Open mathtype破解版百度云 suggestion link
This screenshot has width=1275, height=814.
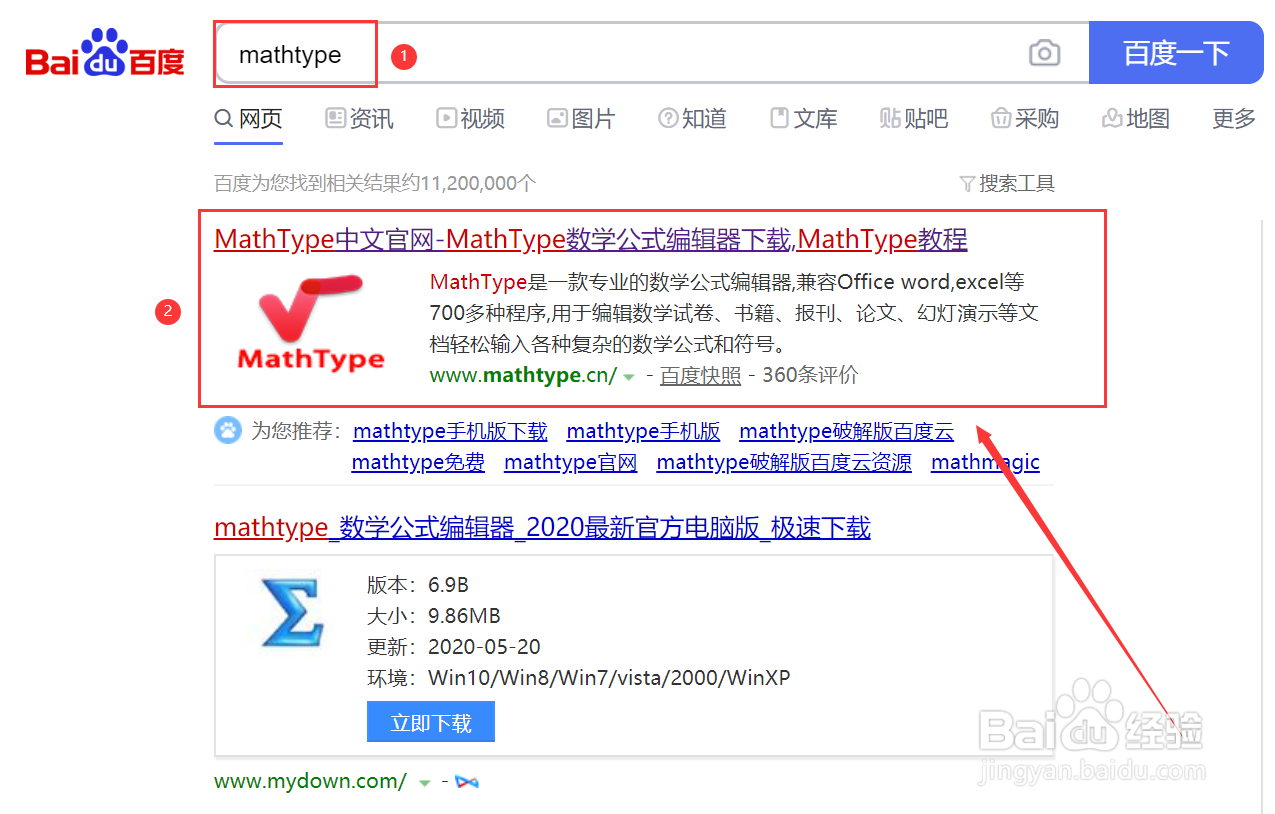click(847, 432)
